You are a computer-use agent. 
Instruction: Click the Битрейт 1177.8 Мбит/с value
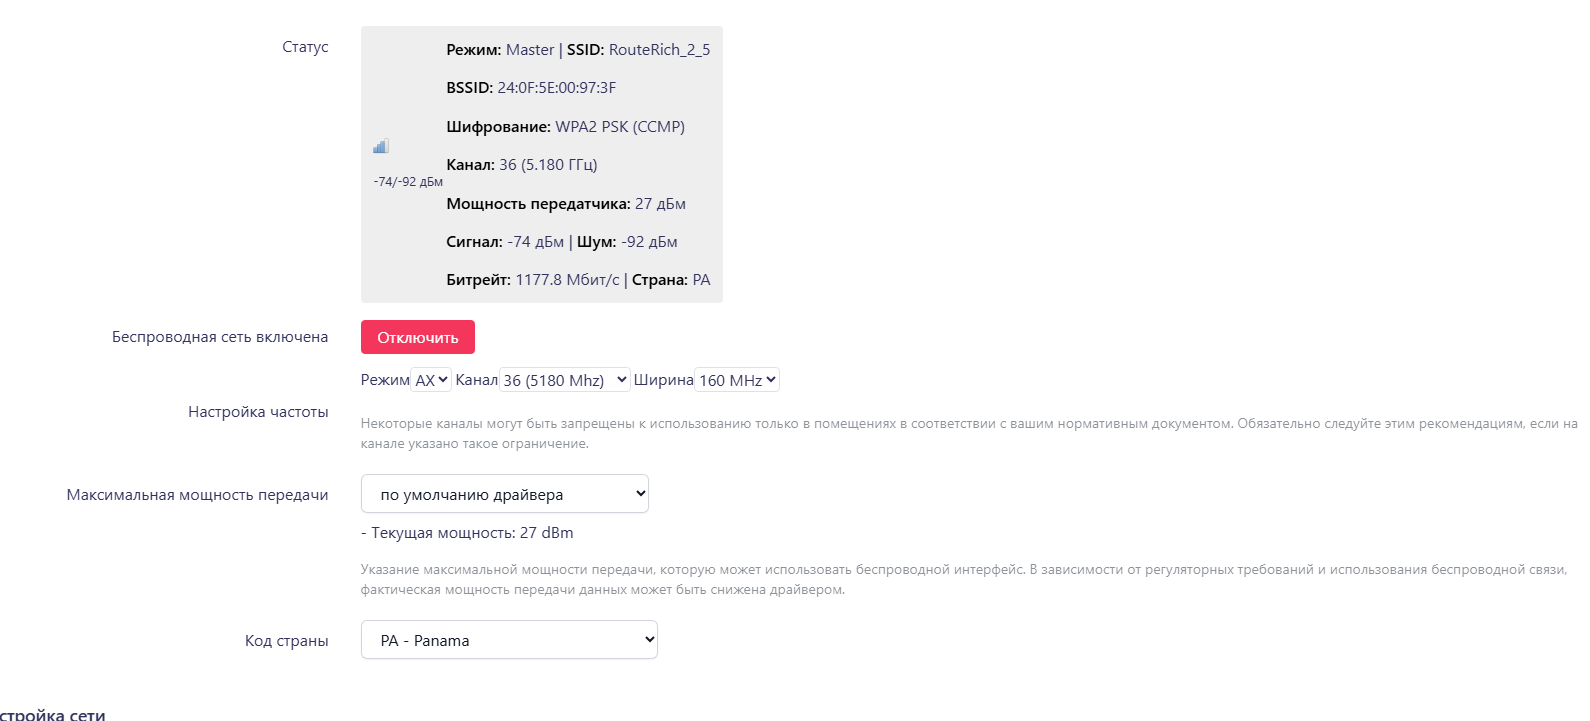[x=567, y=280]
